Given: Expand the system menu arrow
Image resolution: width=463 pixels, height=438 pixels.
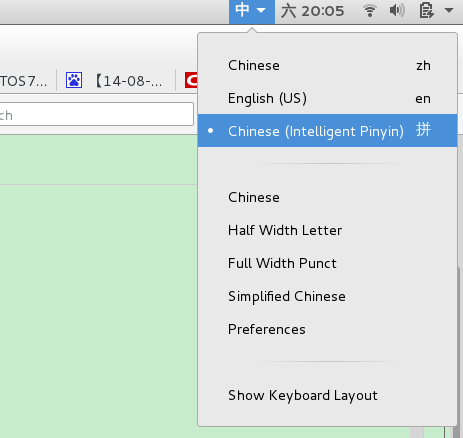Looking at the screenshot, I should 449,10.
